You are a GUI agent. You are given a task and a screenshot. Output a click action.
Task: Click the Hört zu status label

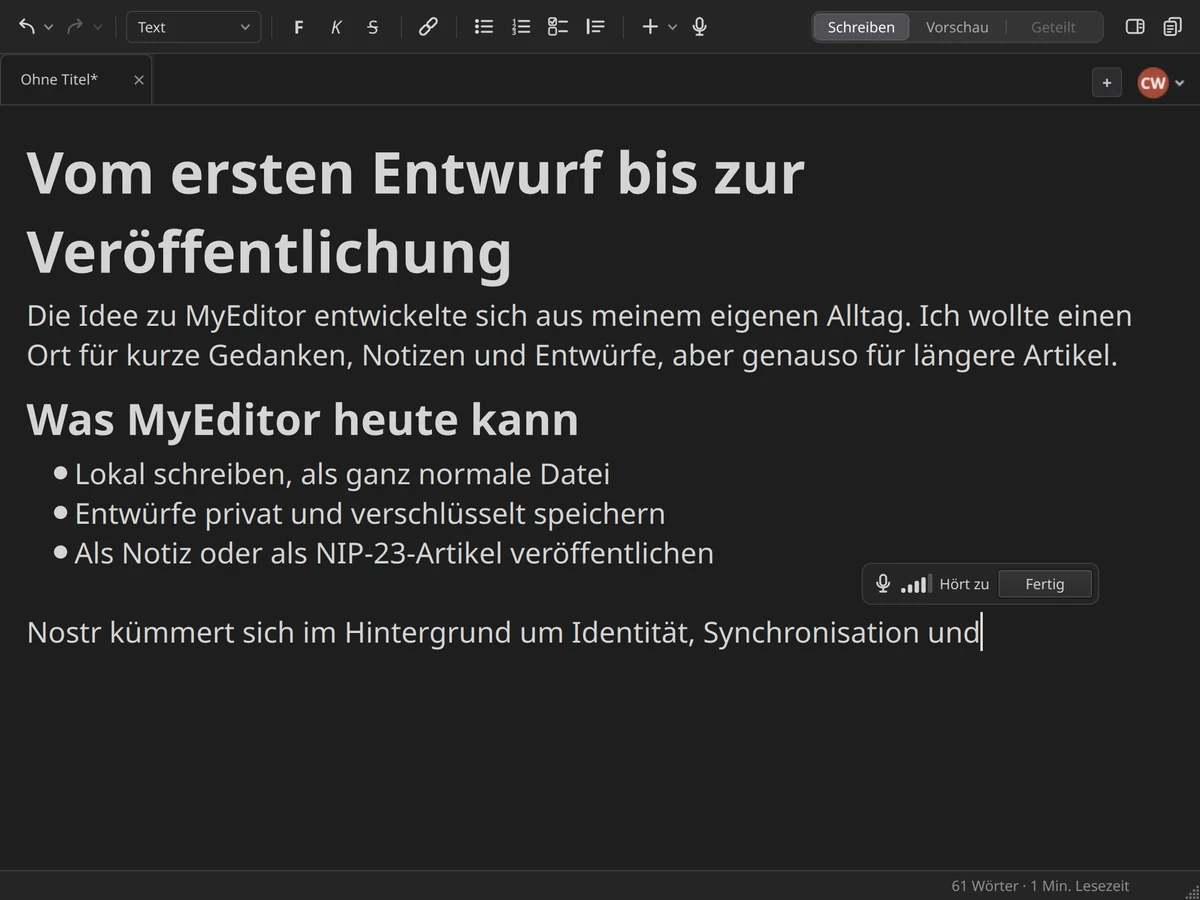click(964, 584)
